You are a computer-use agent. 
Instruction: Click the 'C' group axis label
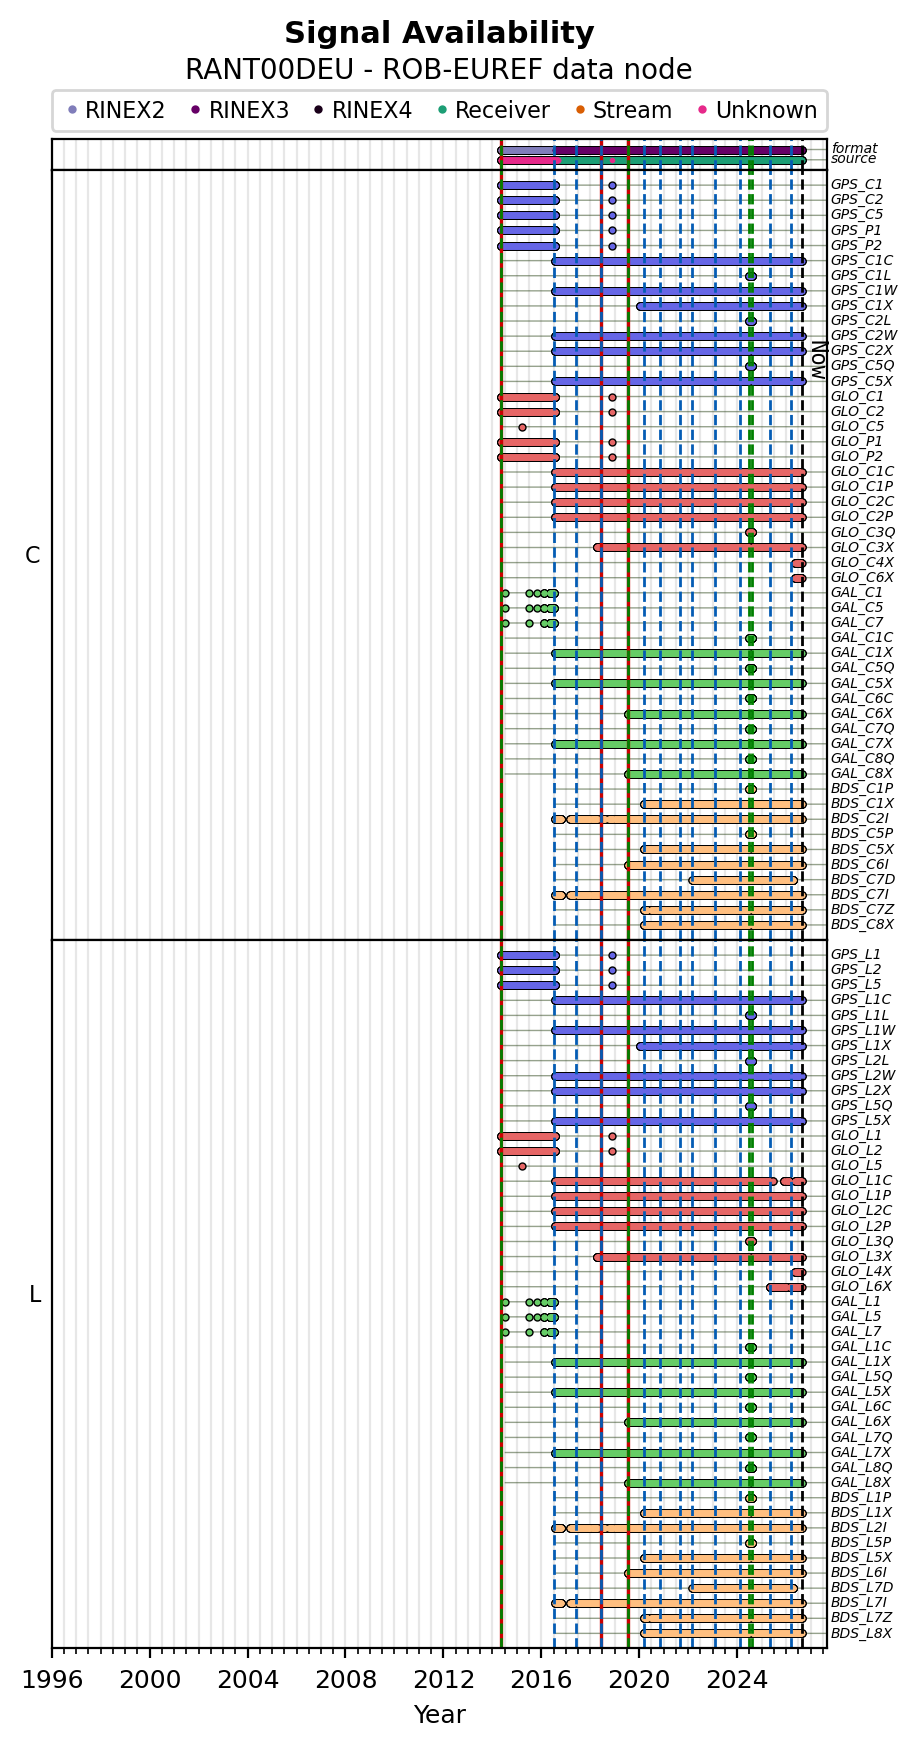(33, 556)
